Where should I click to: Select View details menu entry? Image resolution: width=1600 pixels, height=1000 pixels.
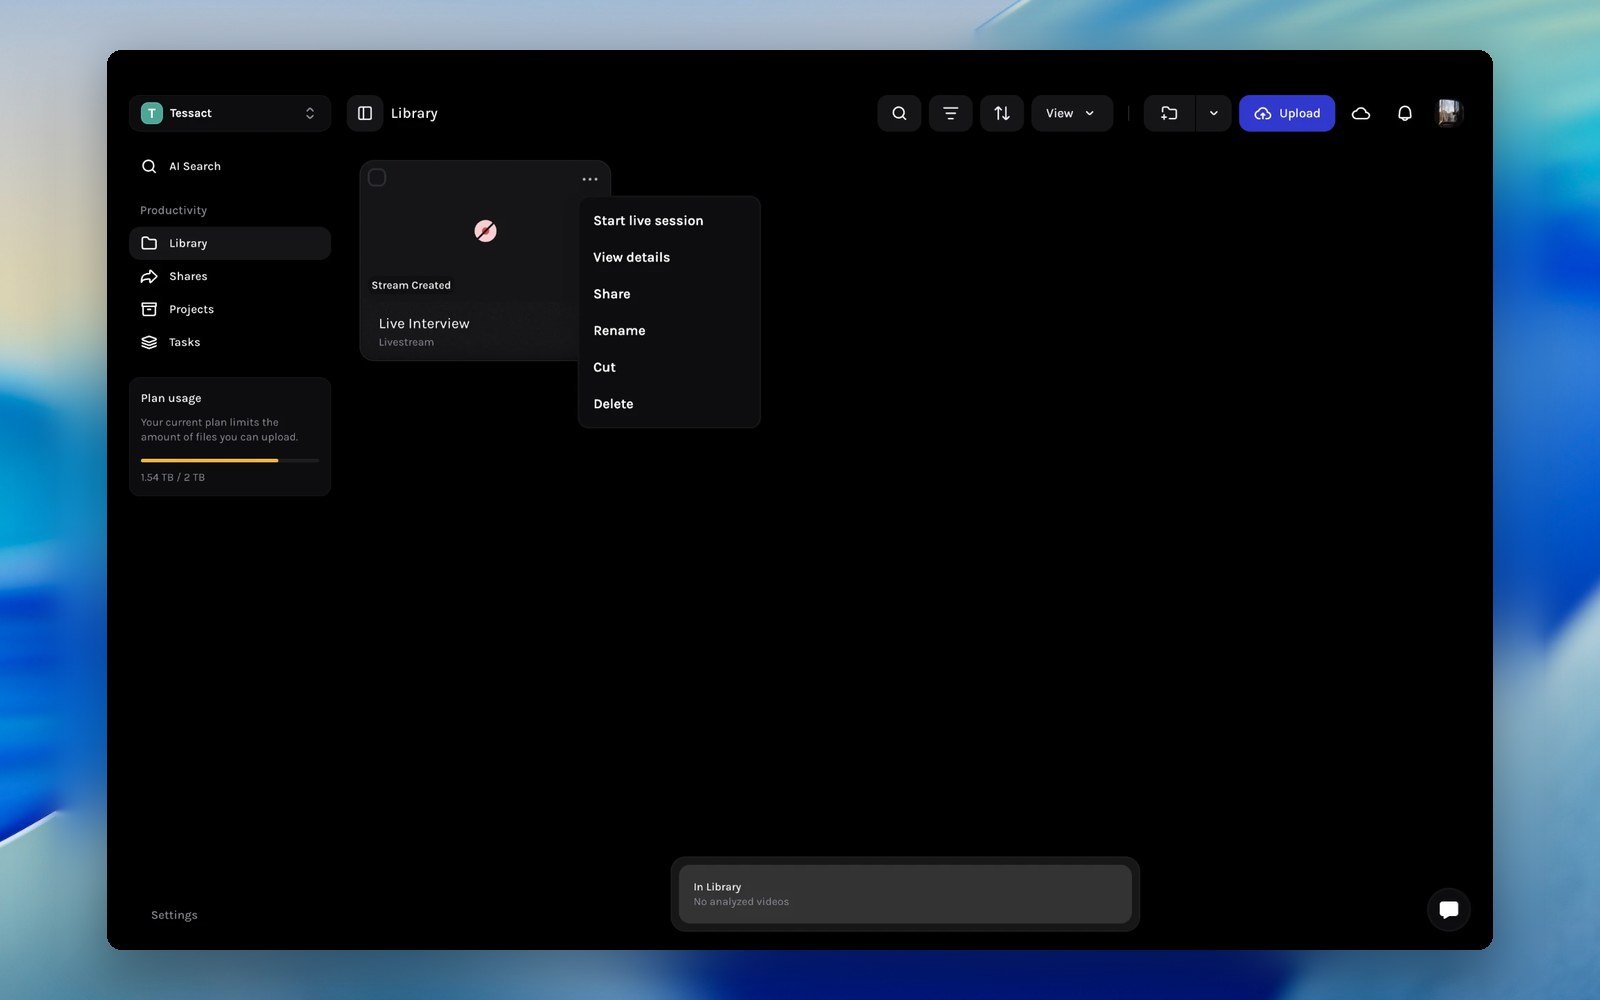(x=669, y=257)
